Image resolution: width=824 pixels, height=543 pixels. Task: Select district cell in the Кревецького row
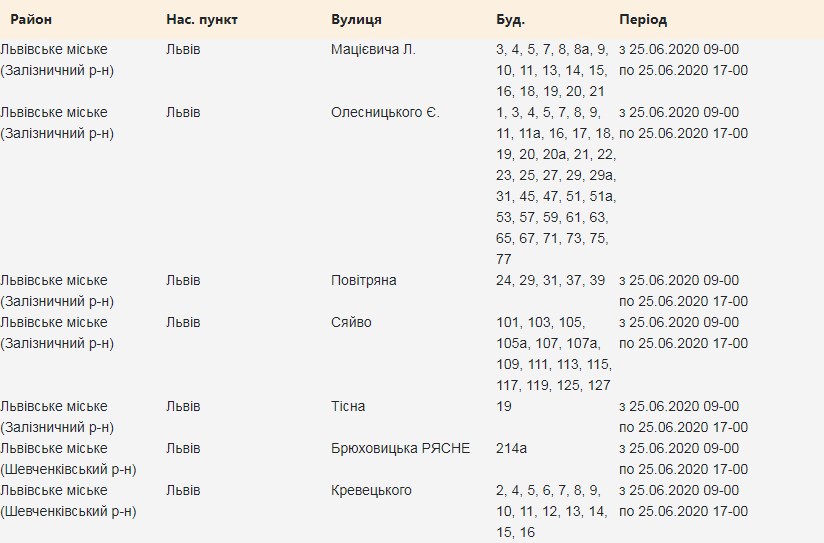(68, 500)
